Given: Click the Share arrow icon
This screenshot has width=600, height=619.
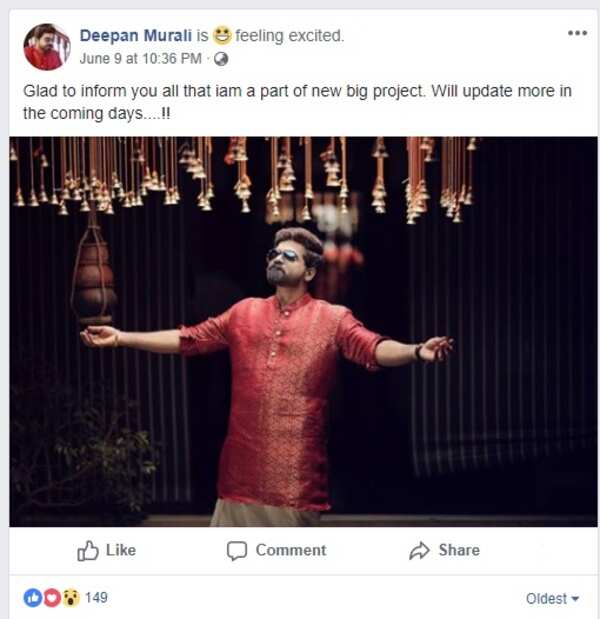Looking at the screenshot, I should (x=419, y=550).
